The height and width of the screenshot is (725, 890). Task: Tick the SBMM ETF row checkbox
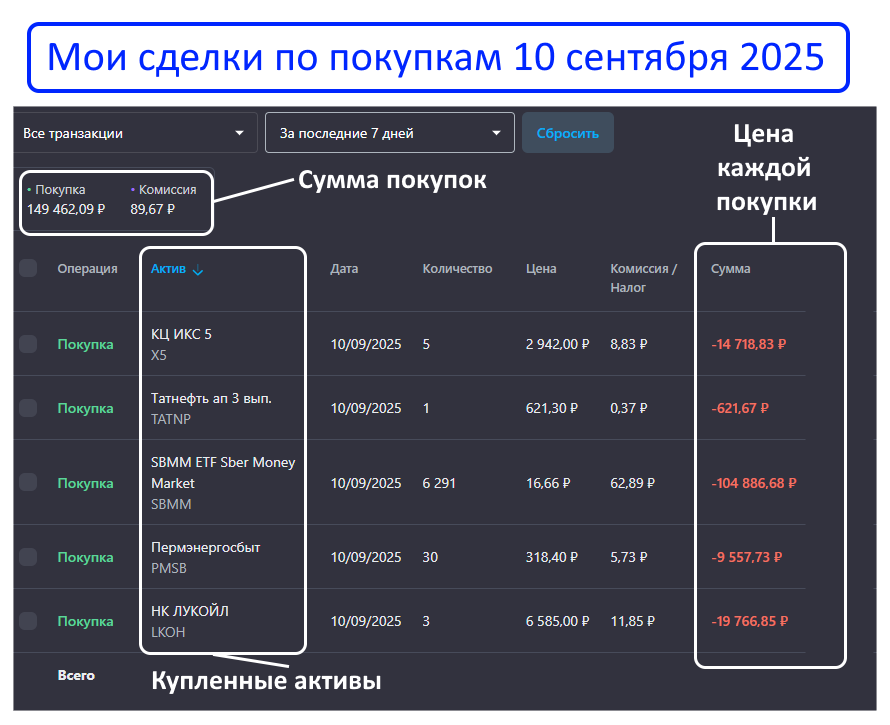click(28, 483)
